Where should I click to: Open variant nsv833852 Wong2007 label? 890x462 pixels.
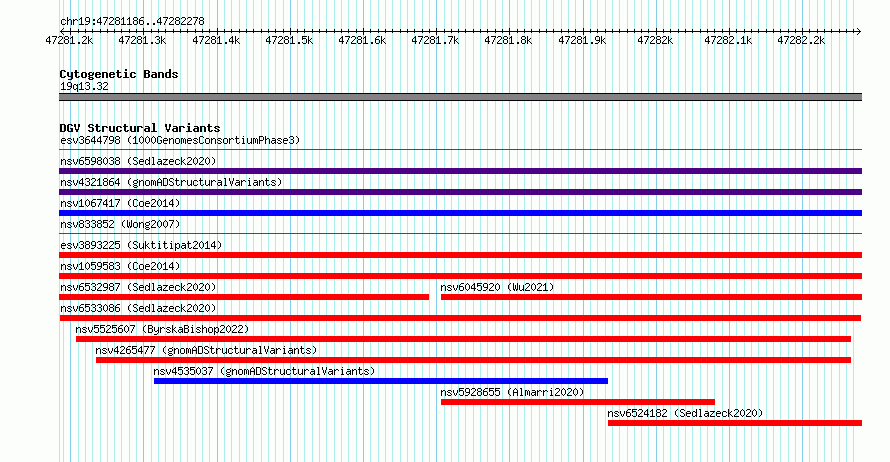[x=120, y=224]
